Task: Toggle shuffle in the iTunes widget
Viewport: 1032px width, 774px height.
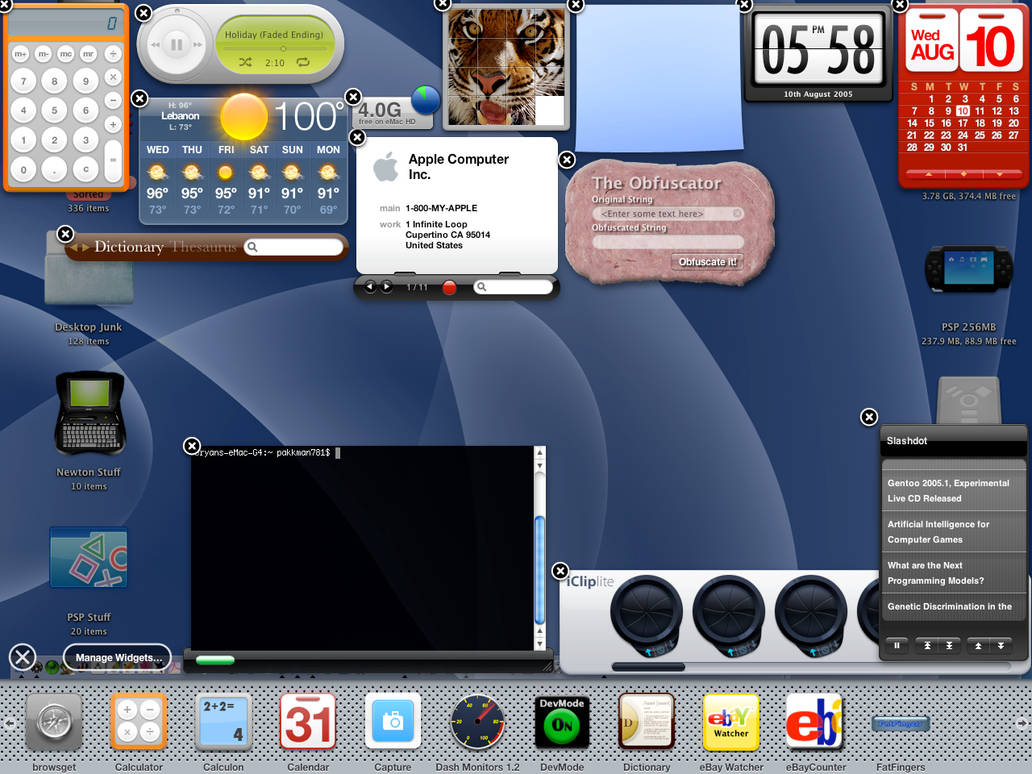Action: pos(245,63)
